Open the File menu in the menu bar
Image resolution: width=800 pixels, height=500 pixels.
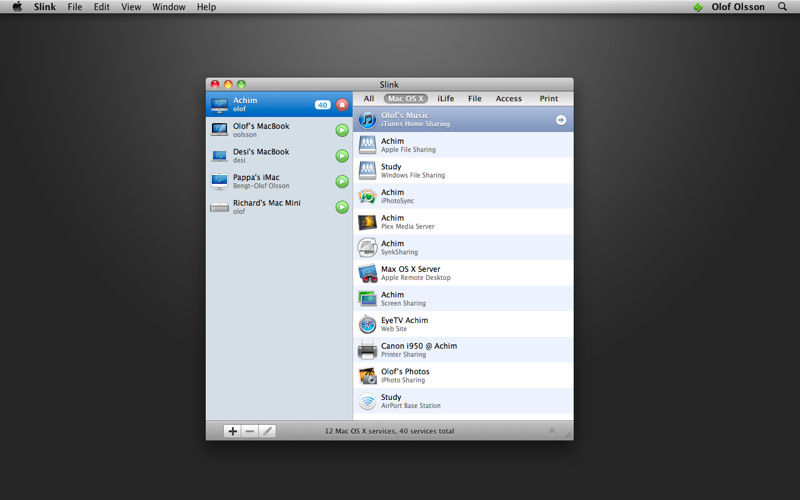point(75,7)
